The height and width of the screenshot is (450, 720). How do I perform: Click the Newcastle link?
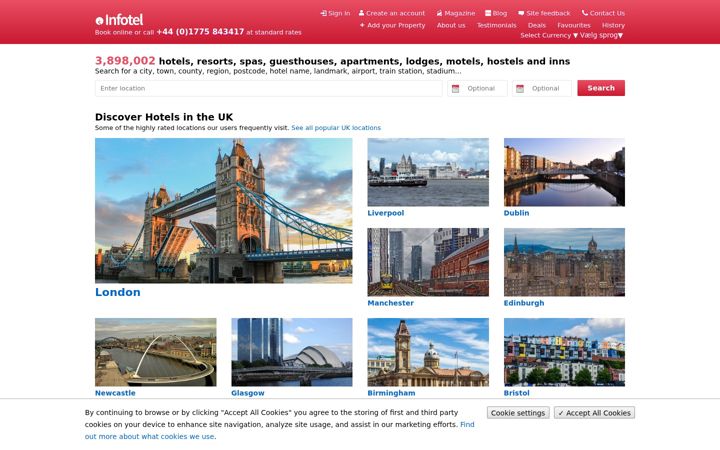[115, 393]
